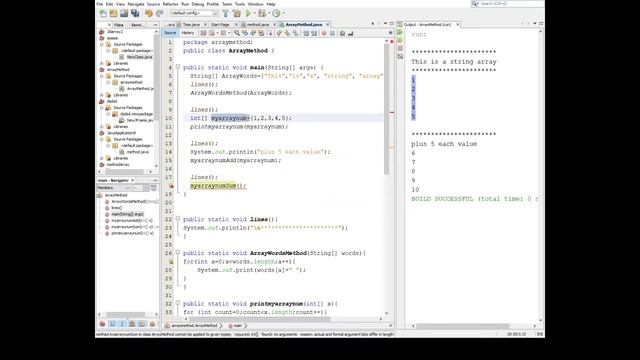The height and width of the screenshot is (360, 640).
Task: Click the Debug Project toolbar icon
Action: tap(262, 13)
